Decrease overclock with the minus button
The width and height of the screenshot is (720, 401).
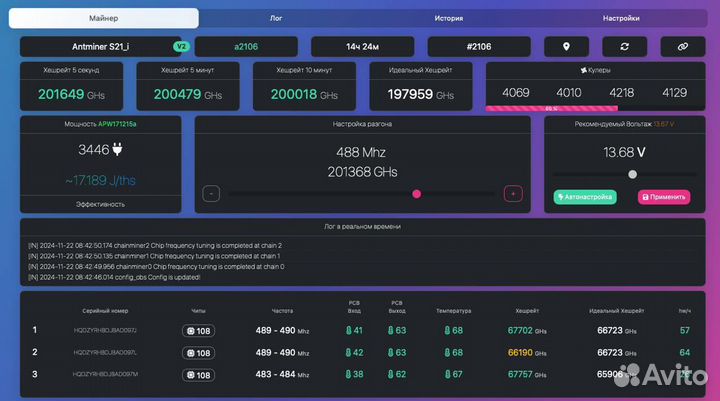(211, 194)
